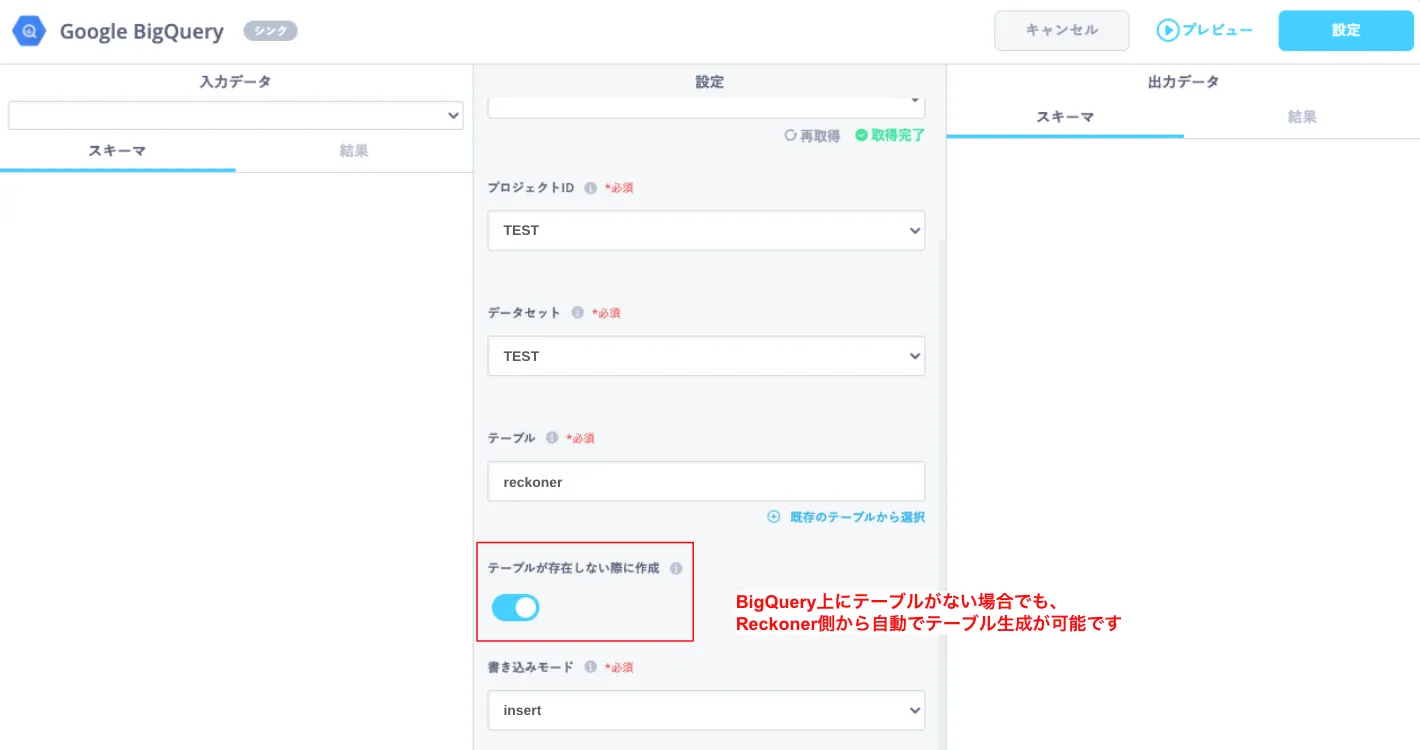
Task: Click the info icon beside 書き込みモード
Action: coord(590,667)
